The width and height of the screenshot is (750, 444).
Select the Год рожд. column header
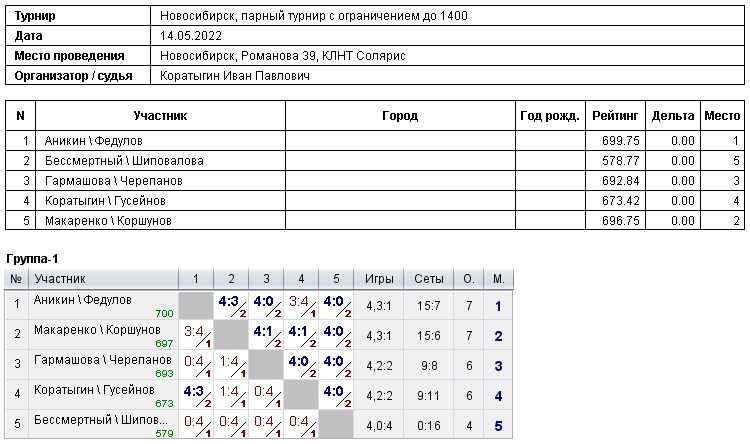[x=550, y=116]
